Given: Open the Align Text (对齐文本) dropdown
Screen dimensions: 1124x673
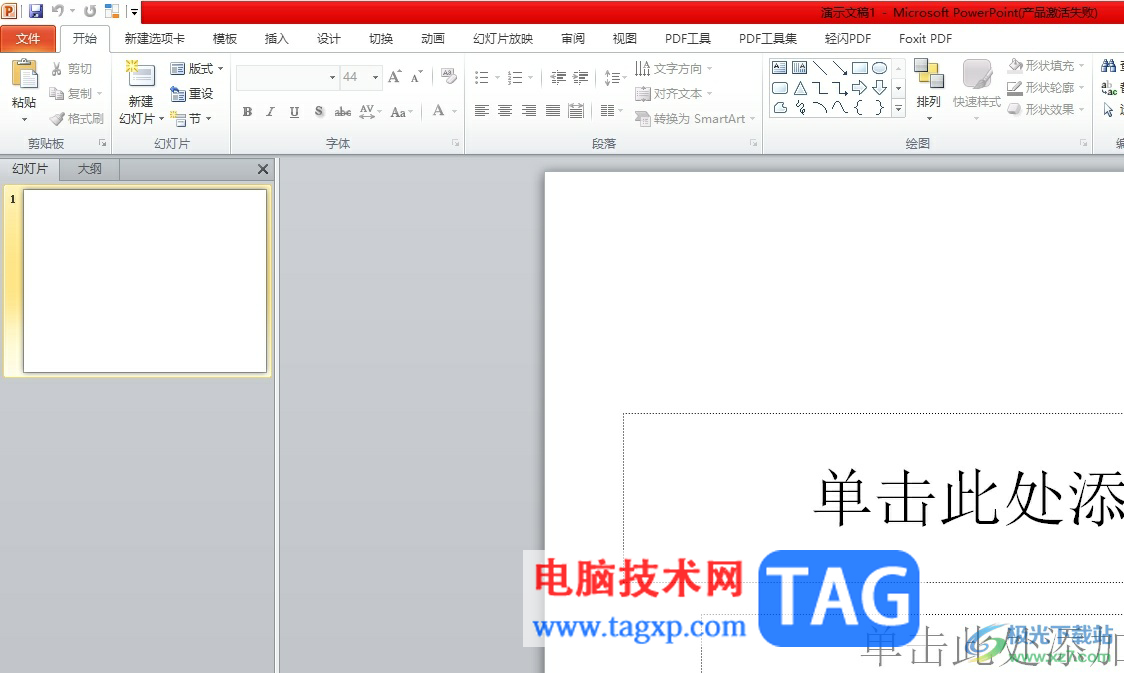Looking at the screenshot, I should [x=674, y=94].
